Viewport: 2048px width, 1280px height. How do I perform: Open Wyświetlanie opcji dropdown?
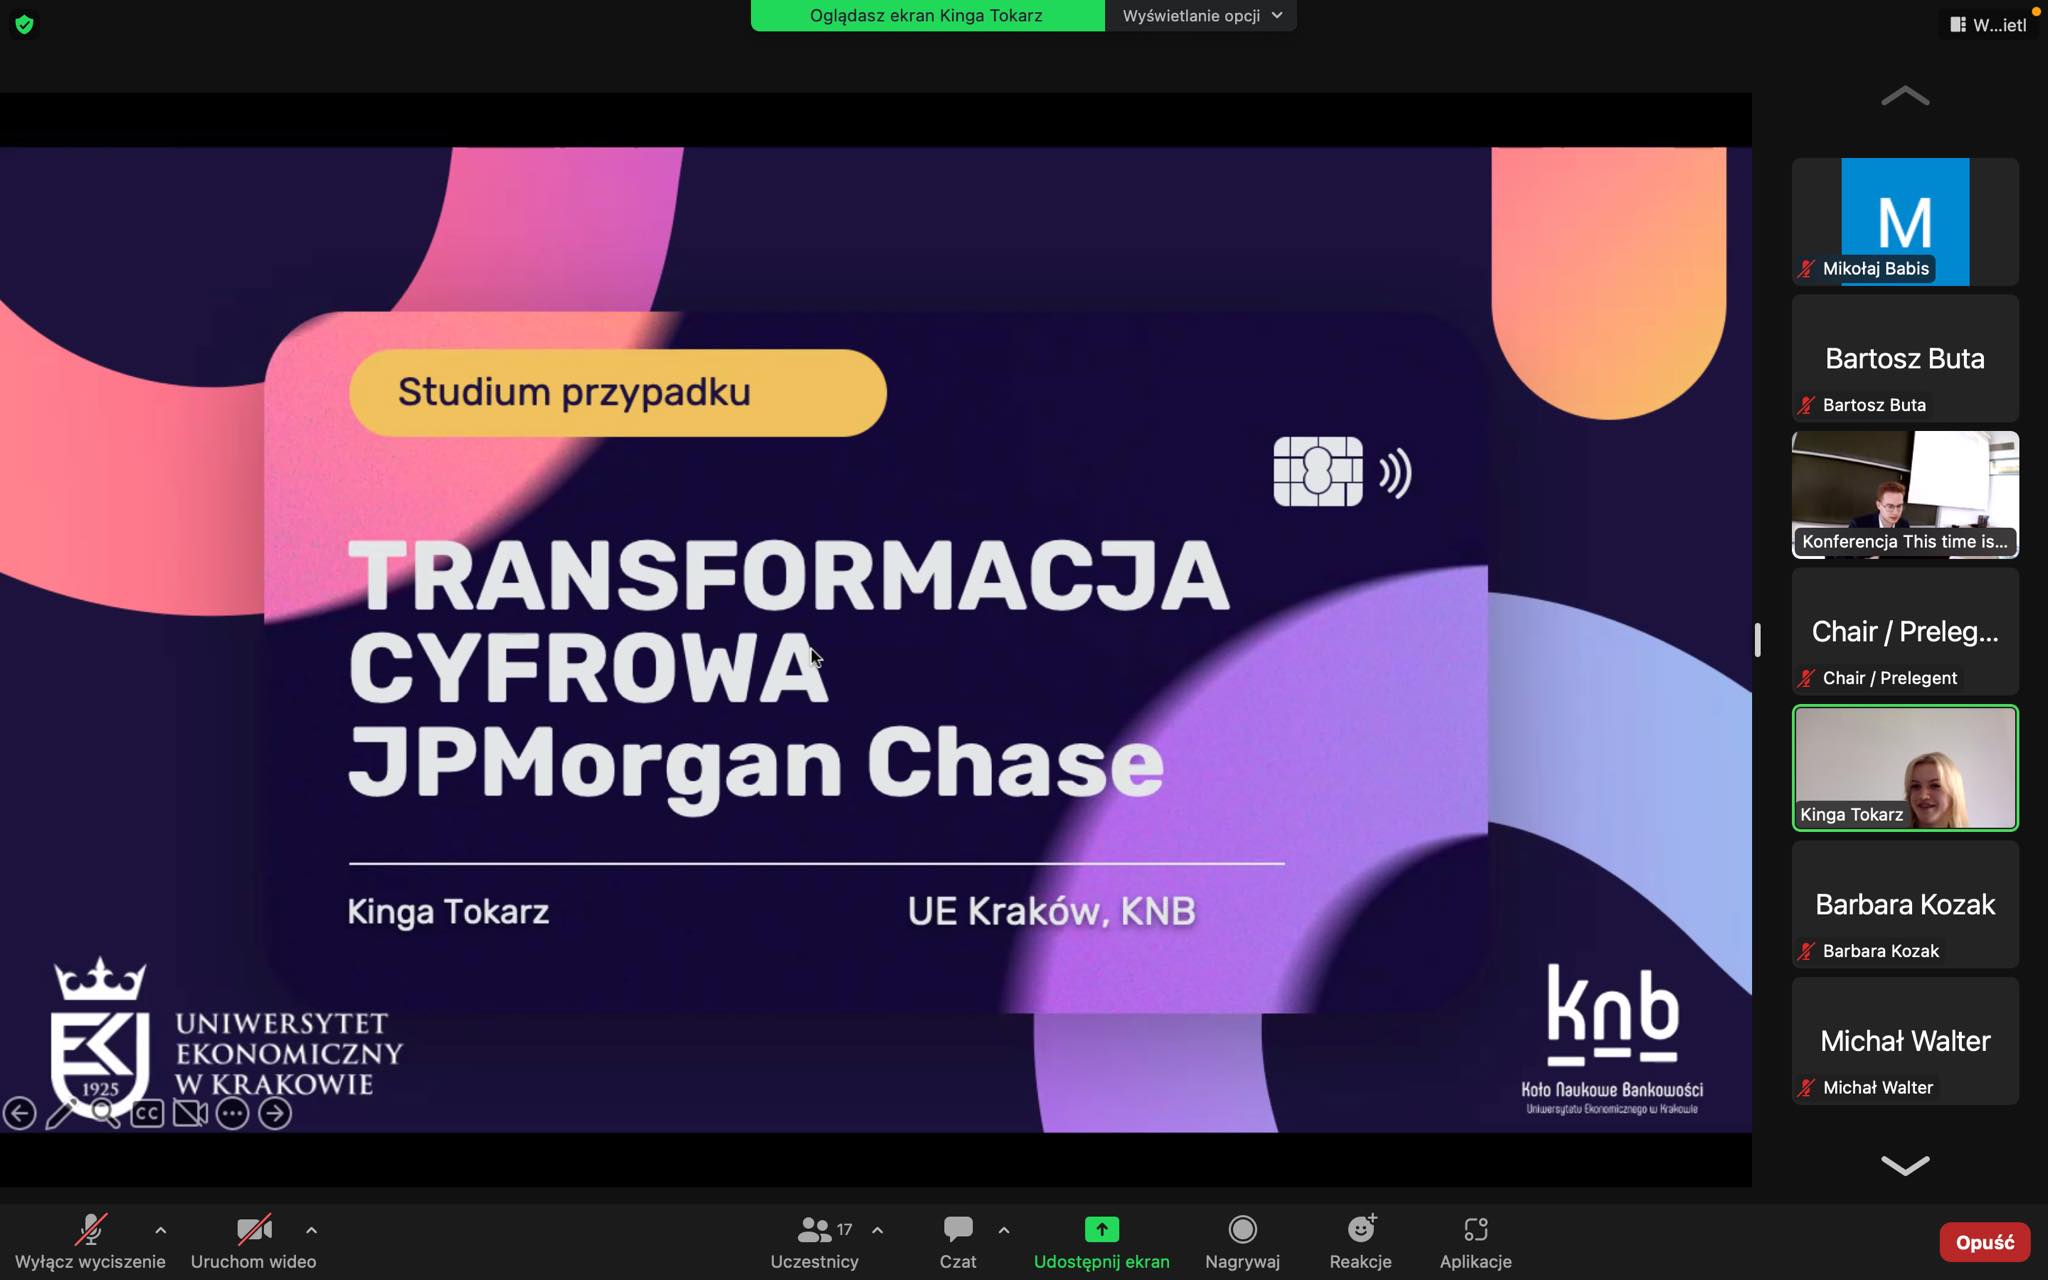[1201, 16]
